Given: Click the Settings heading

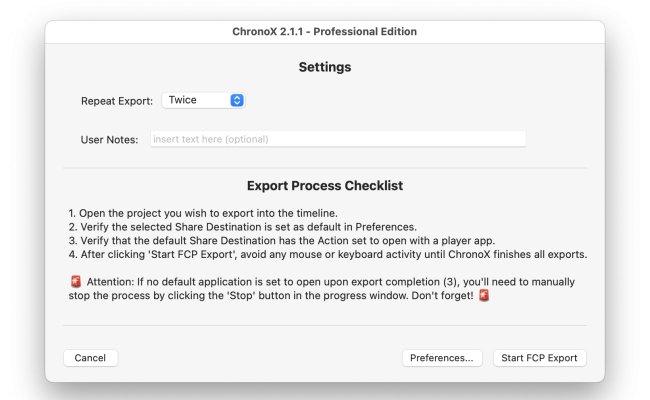Looking at the screenshot, I should click(x=325, y=67).
